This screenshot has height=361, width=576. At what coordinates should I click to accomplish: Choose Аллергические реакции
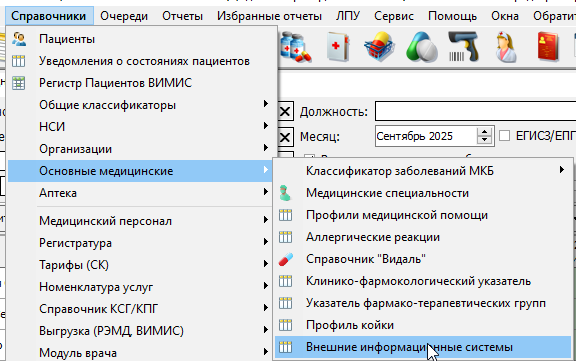pos(423,237)
